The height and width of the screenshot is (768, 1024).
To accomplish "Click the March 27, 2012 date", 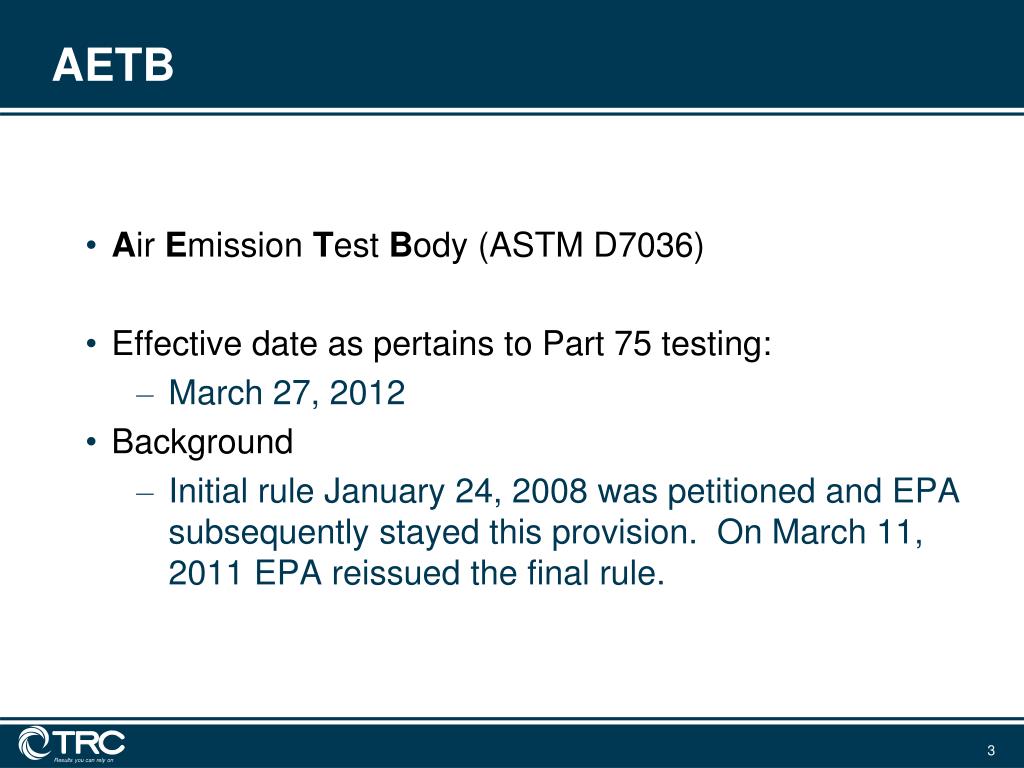I will [x=287, y=392].
